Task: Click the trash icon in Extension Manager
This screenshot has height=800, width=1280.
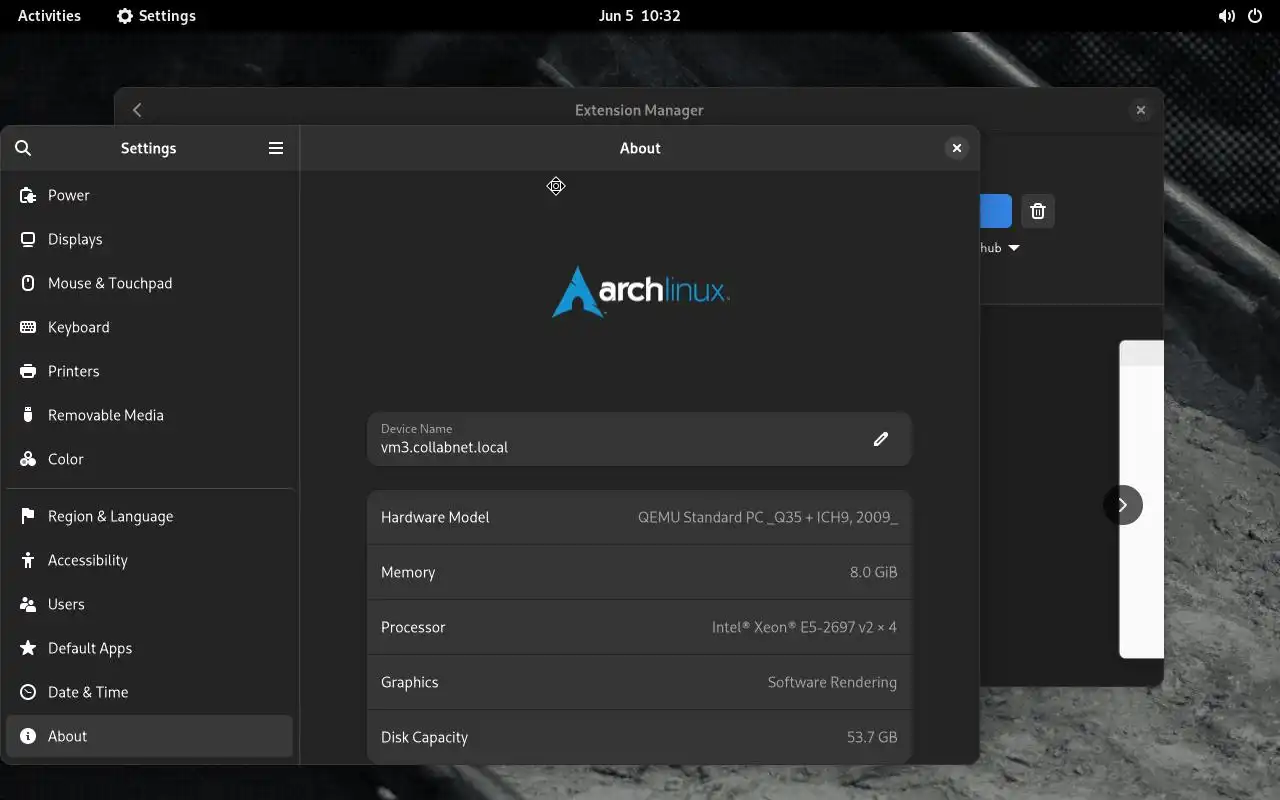Action: tap(1038, 211)
